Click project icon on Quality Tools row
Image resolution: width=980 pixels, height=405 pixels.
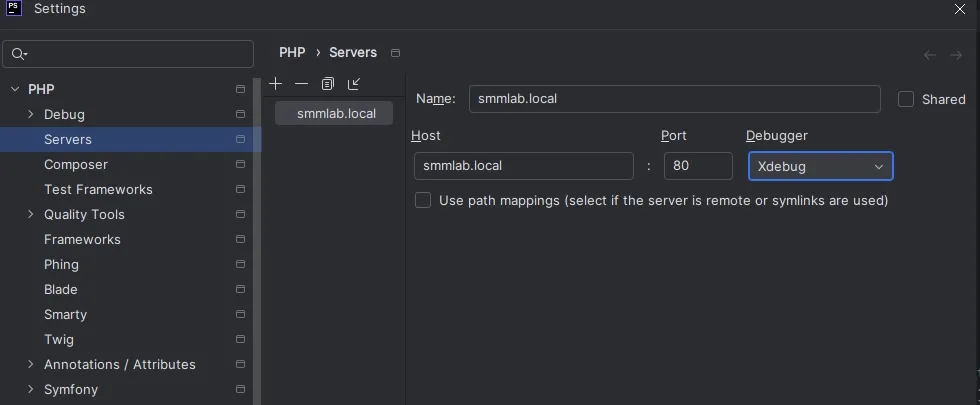point(240,214)
